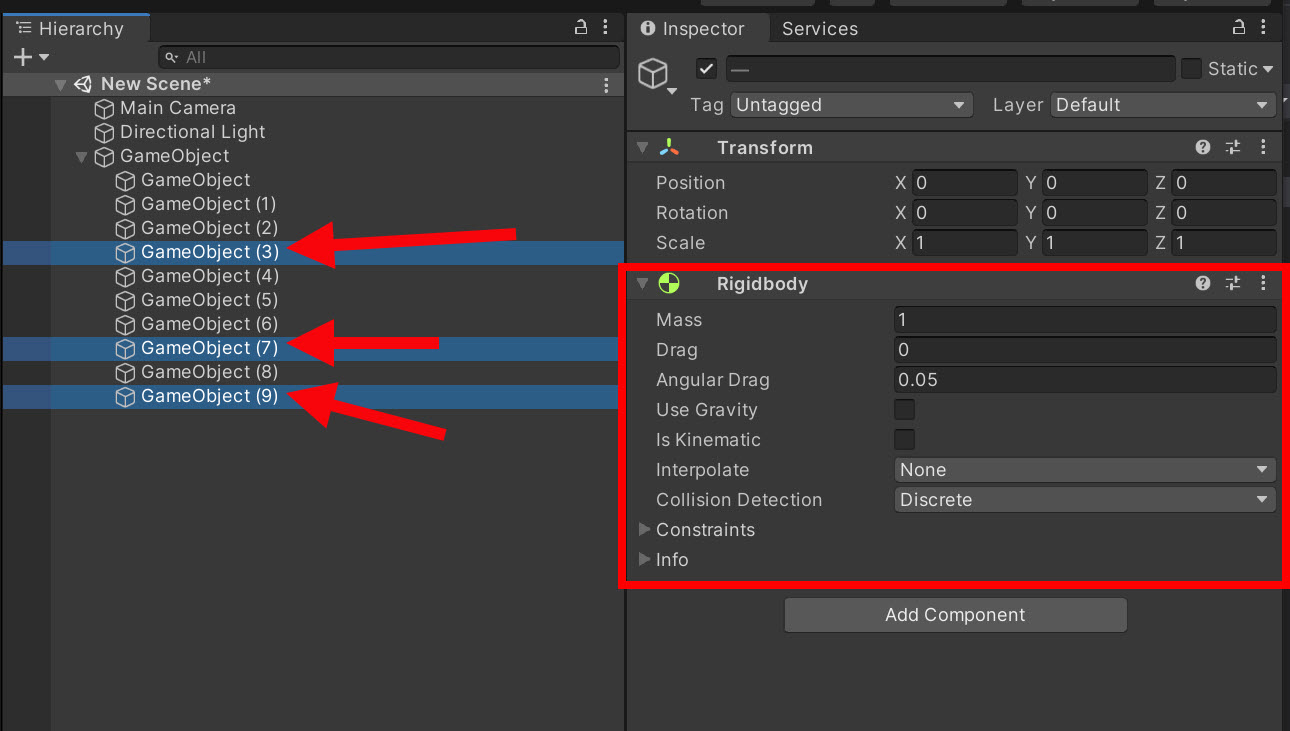Open the Tag dropdown Untagged
The image size is (1290, 731).
coord(851,105)
